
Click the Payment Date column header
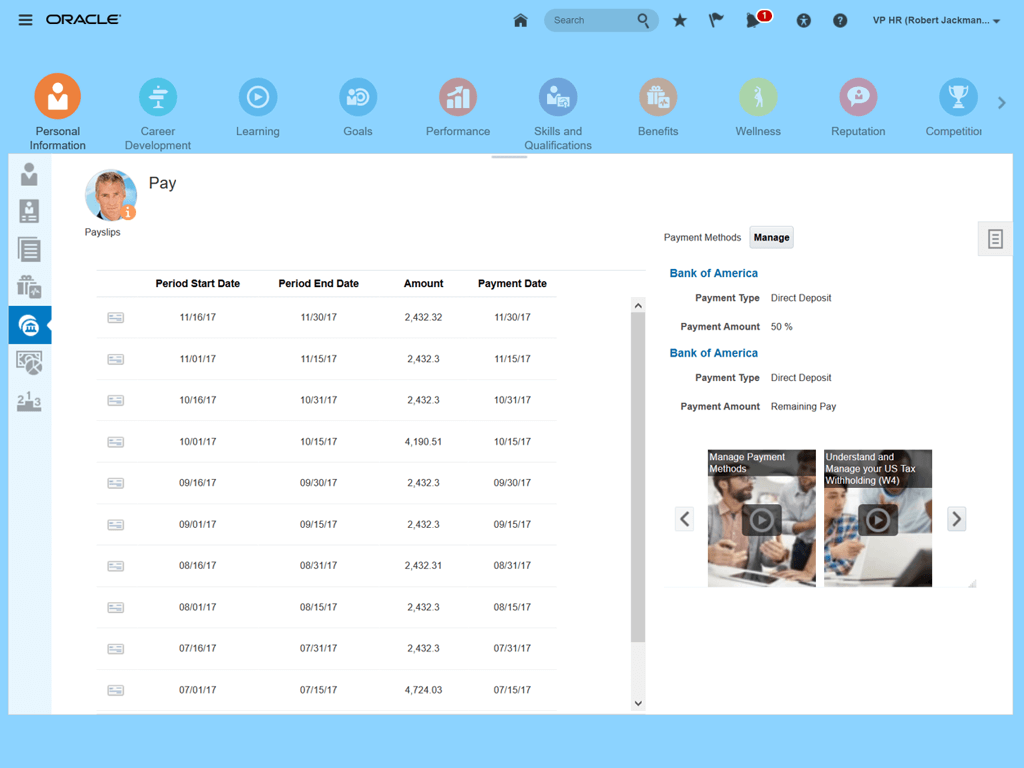[512, 283]
